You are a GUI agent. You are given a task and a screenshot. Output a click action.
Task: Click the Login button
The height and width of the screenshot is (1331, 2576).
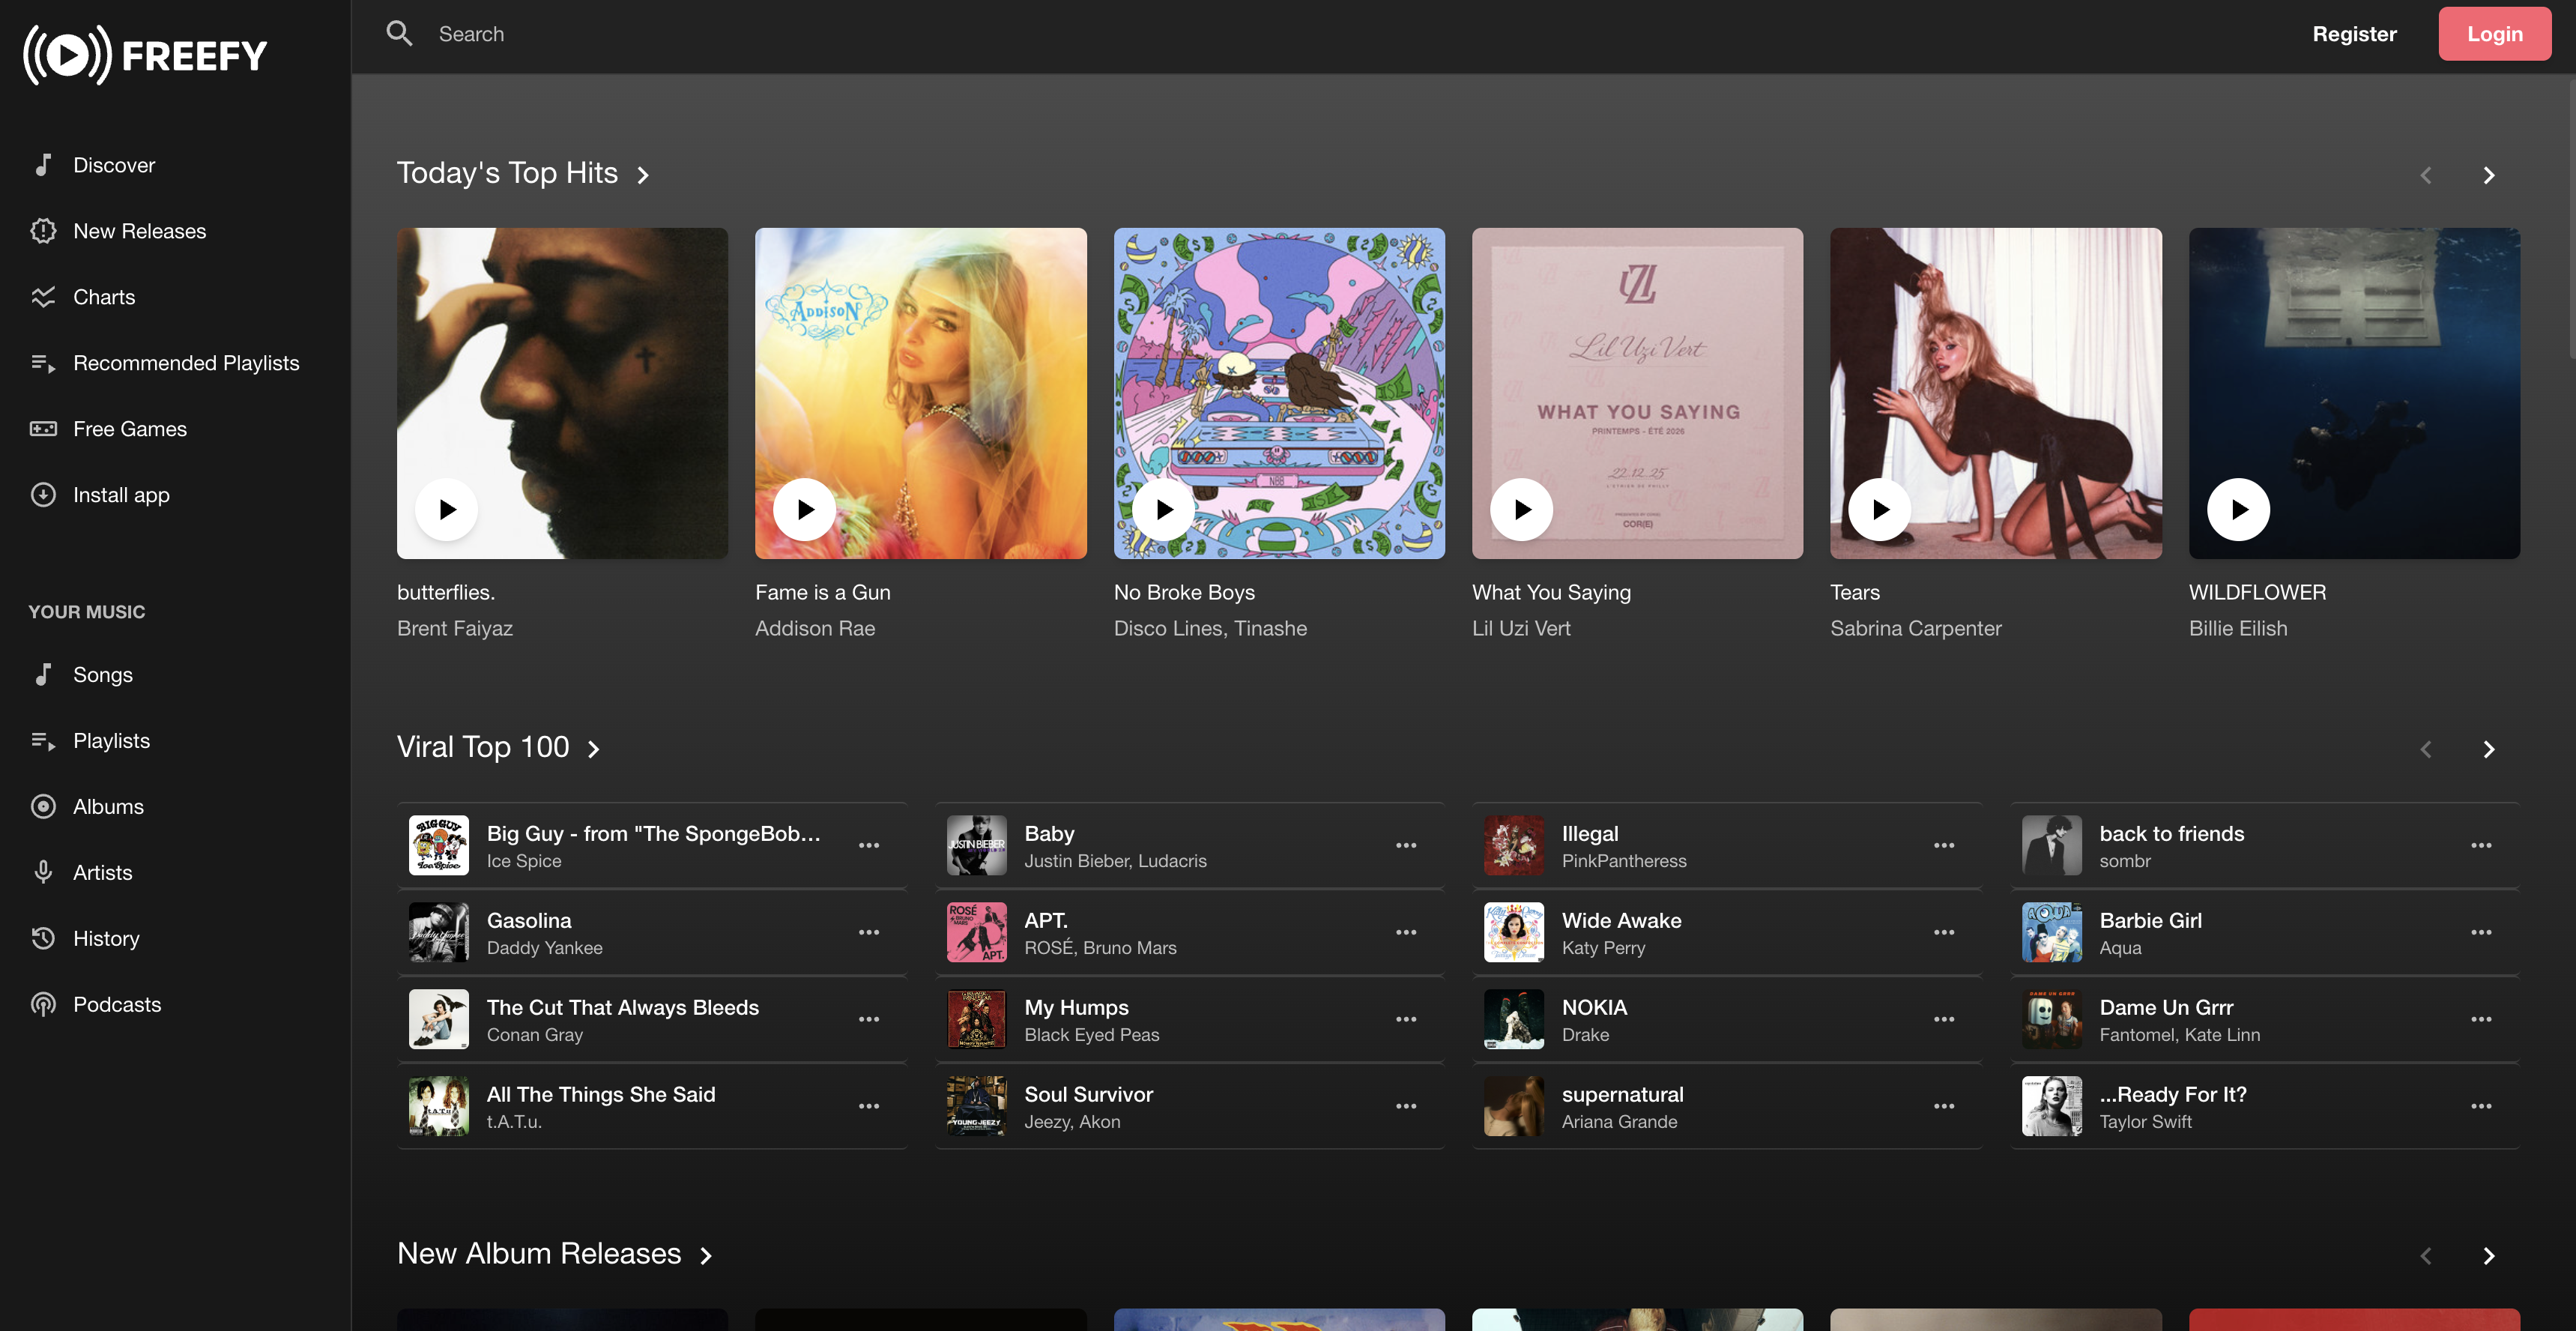coord(2494,34)
